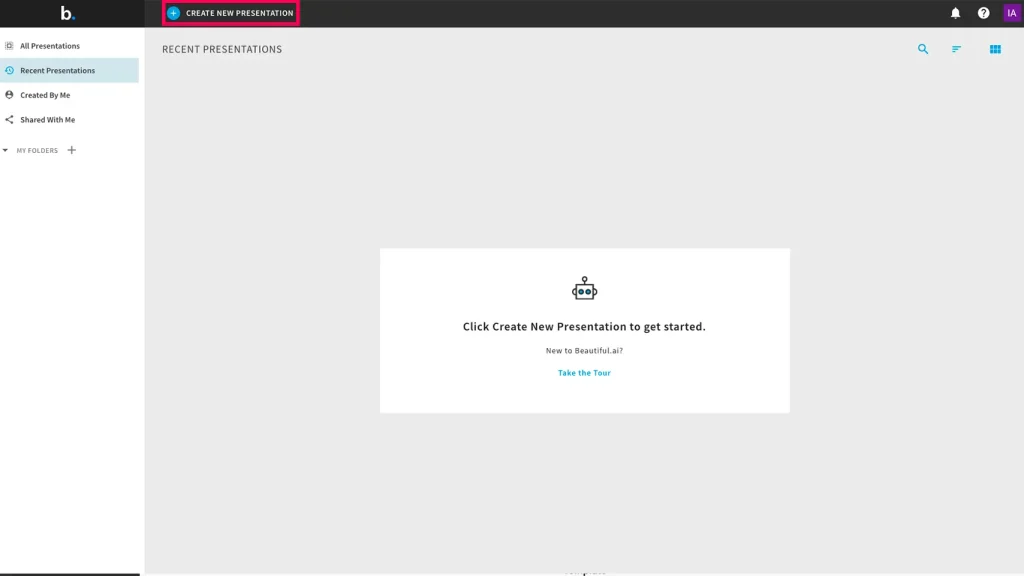Click the Recent Presentations page heading
1024x576 pixels.
(x=222, y=49)
